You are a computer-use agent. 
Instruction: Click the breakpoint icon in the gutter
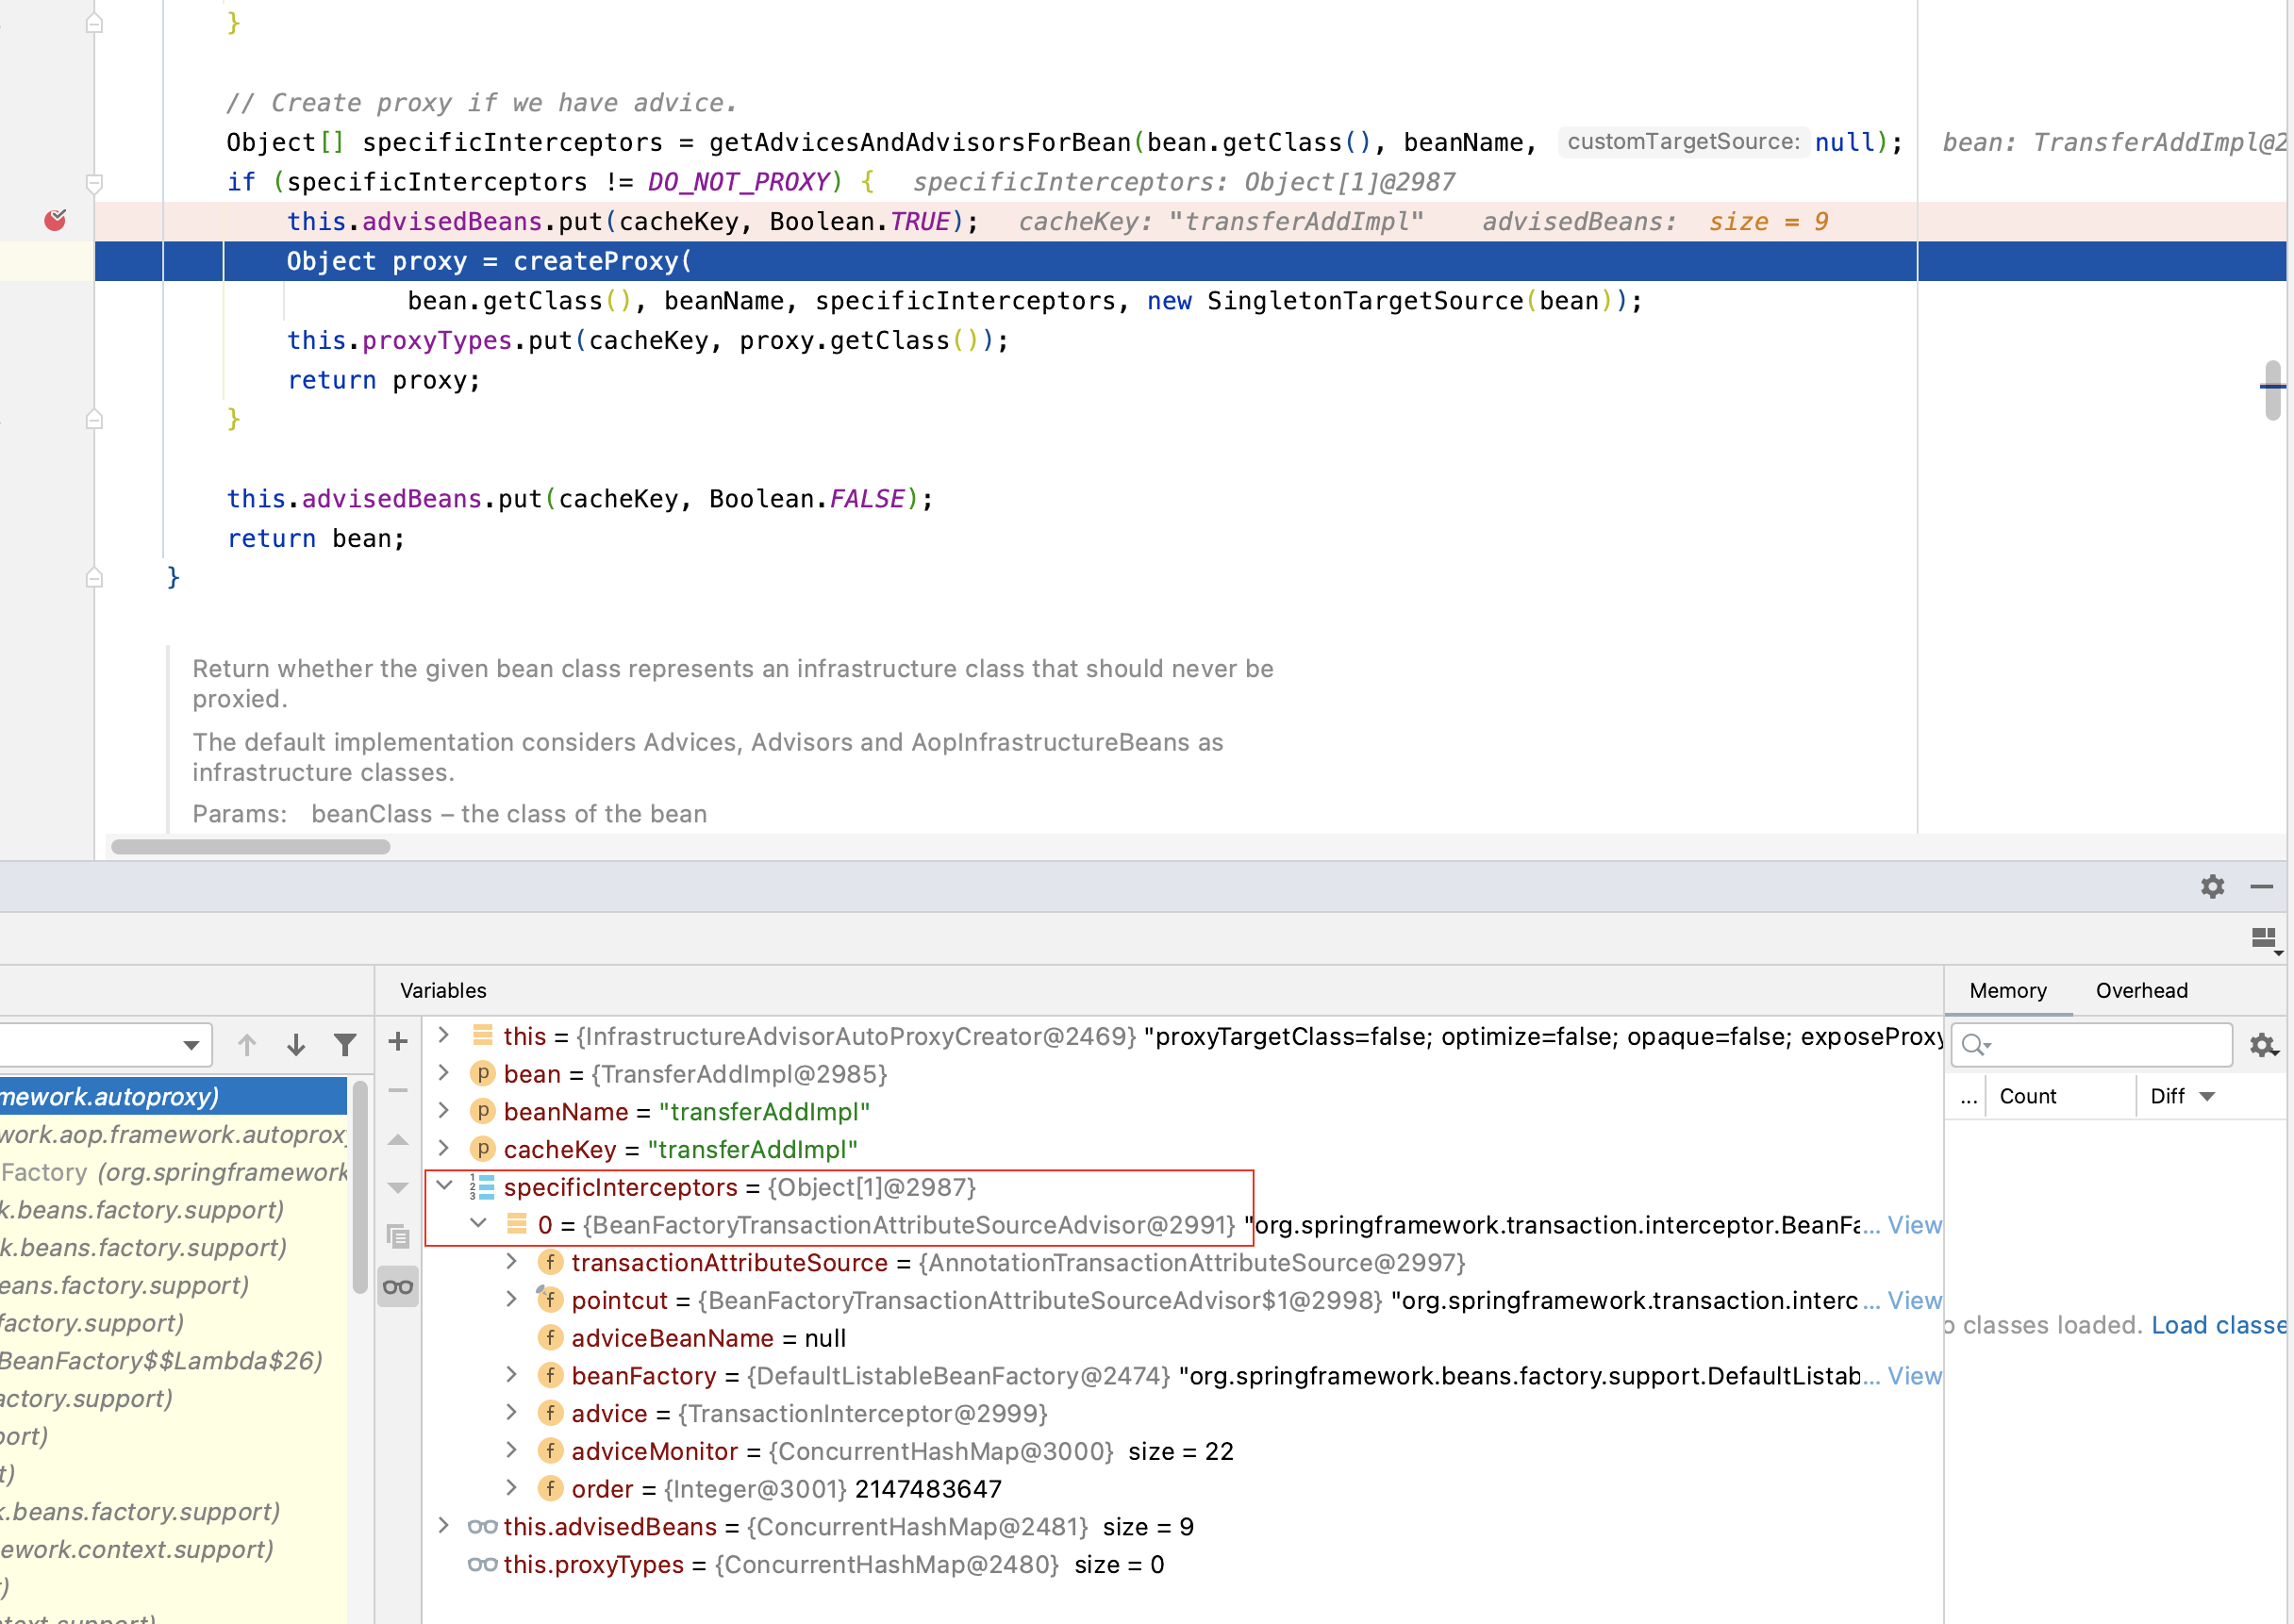(x=55, y=220)
